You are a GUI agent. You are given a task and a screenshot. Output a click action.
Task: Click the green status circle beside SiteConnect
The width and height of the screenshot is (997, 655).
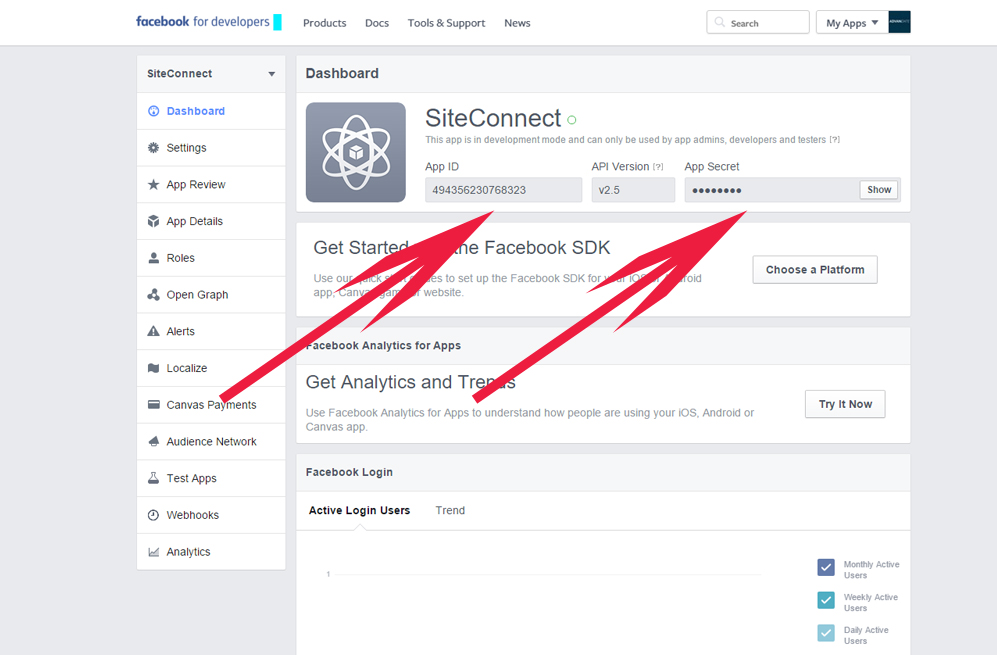click(572, 120)
